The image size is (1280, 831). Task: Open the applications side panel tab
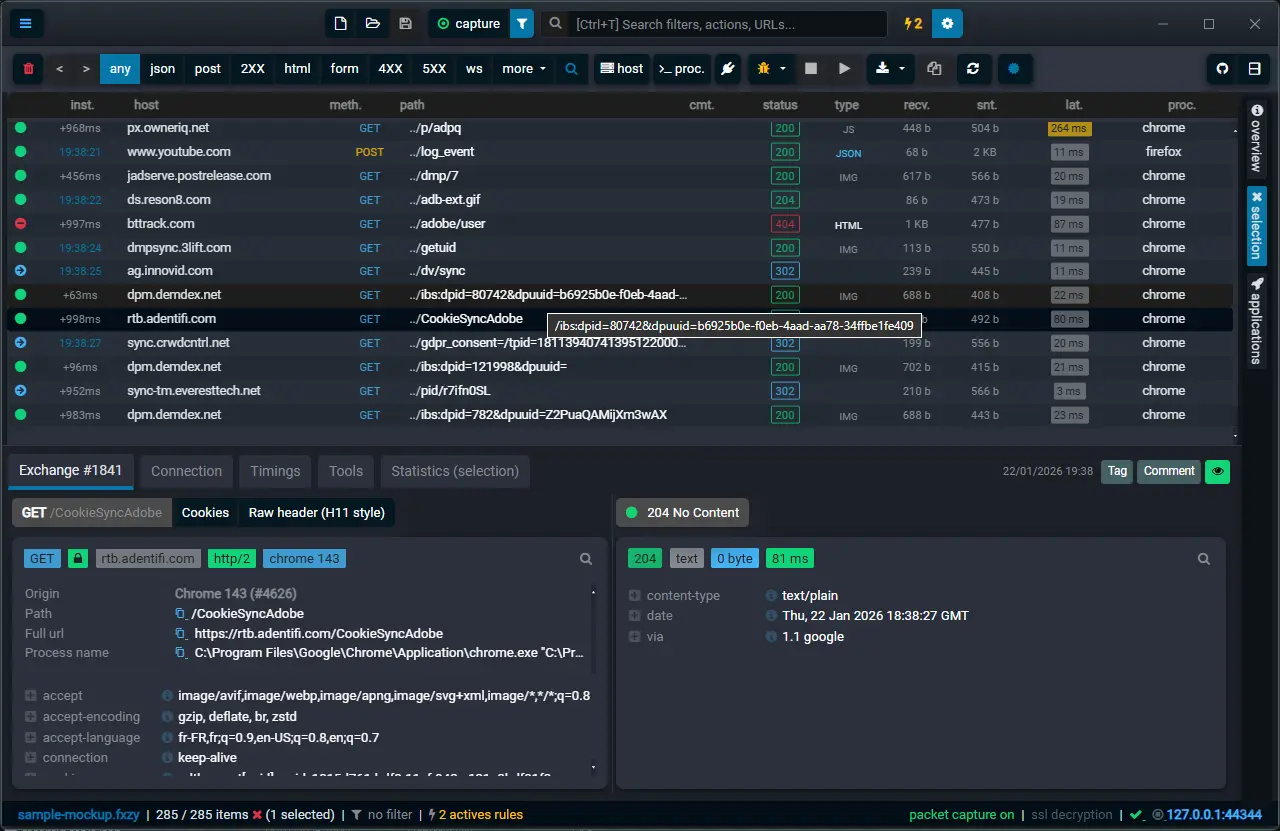tap(1257, 321)
